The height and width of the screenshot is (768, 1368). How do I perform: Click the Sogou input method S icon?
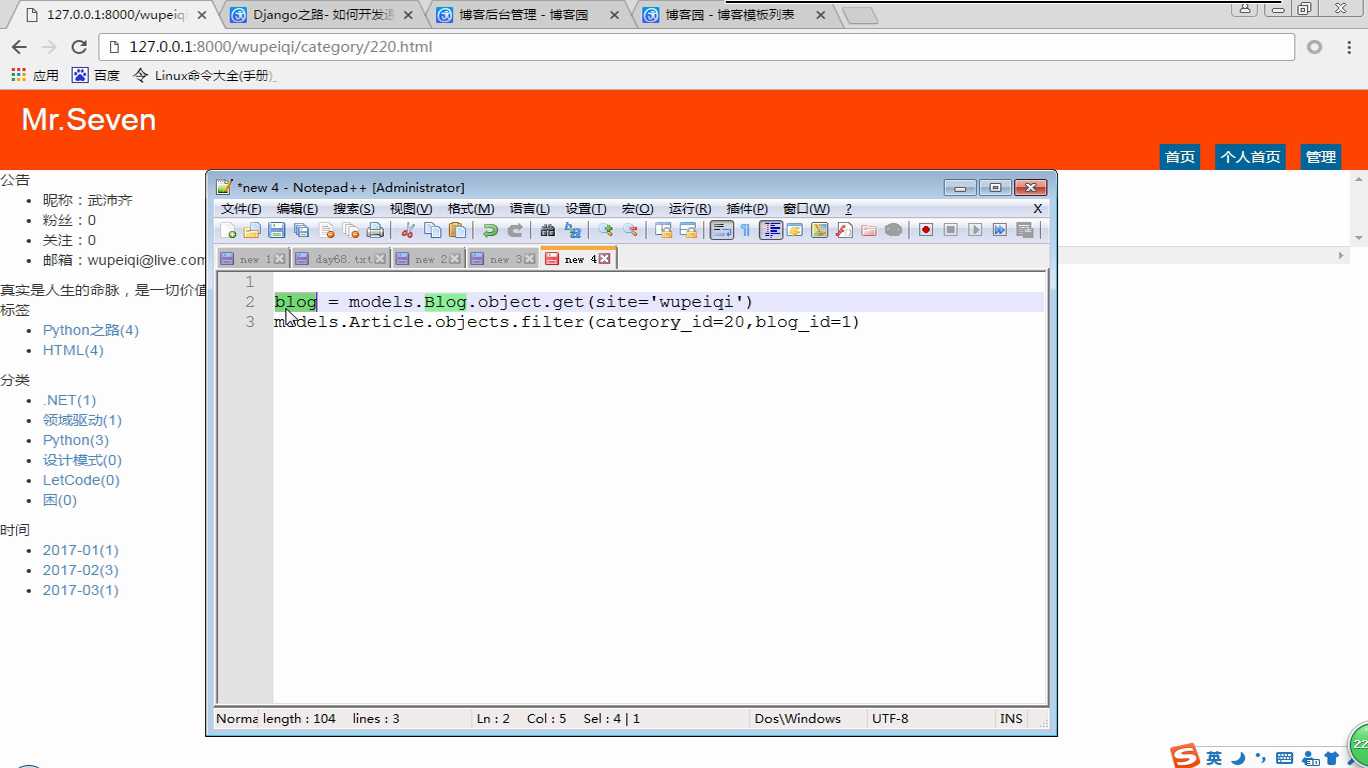point(1185,757)
